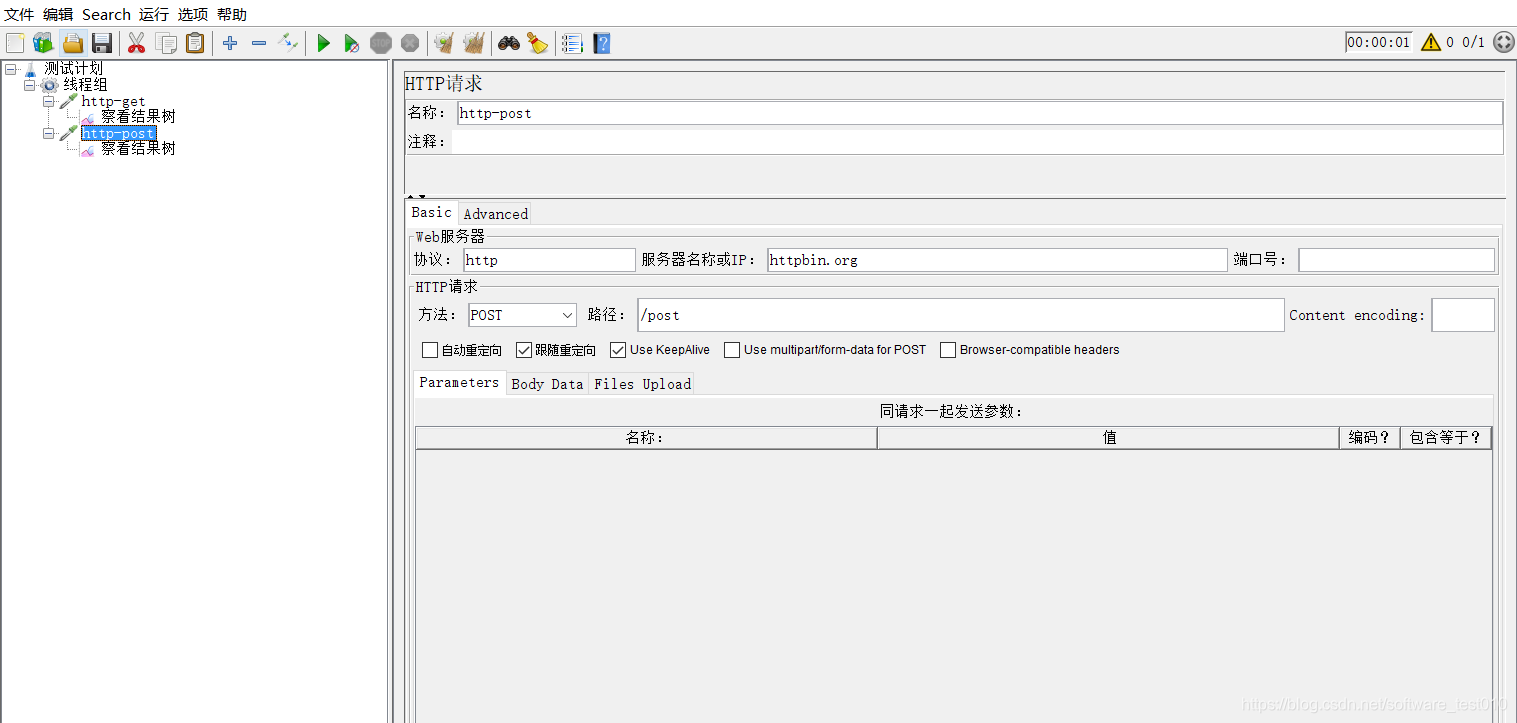Select 线程组 in the tree
Viewport: 1517px width, 723px height.
(x=85, y=85)
